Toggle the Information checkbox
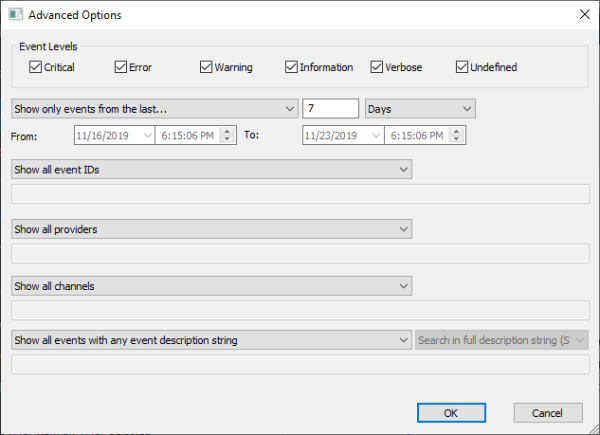The height and width of the screenshot is (435, 600). 291,68
